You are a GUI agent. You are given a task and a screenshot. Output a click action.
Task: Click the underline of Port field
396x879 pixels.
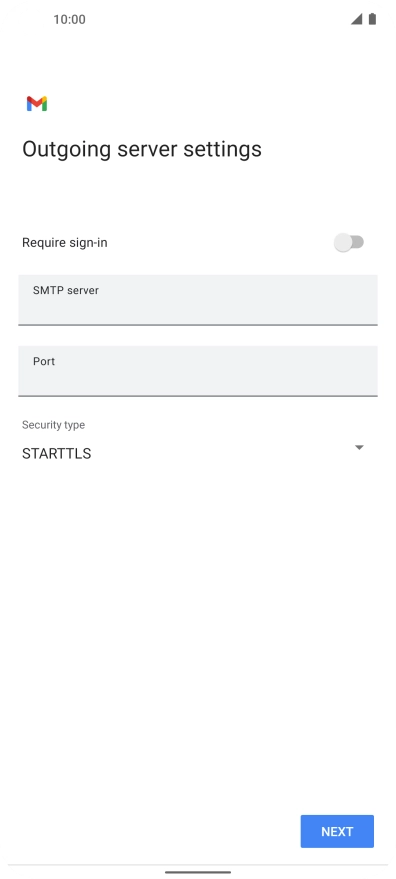[x=198, y=395]
